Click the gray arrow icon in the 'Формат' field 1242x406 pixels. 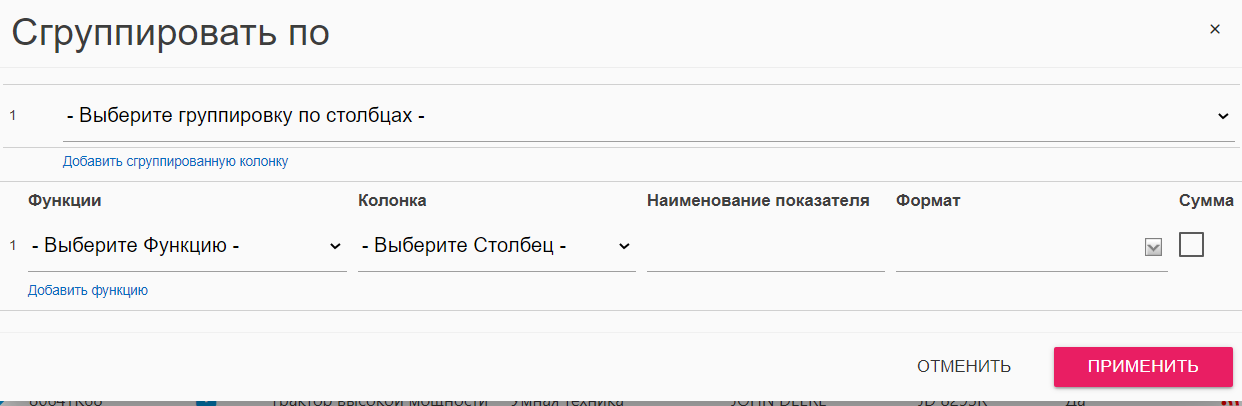(x=1153, y=247)
